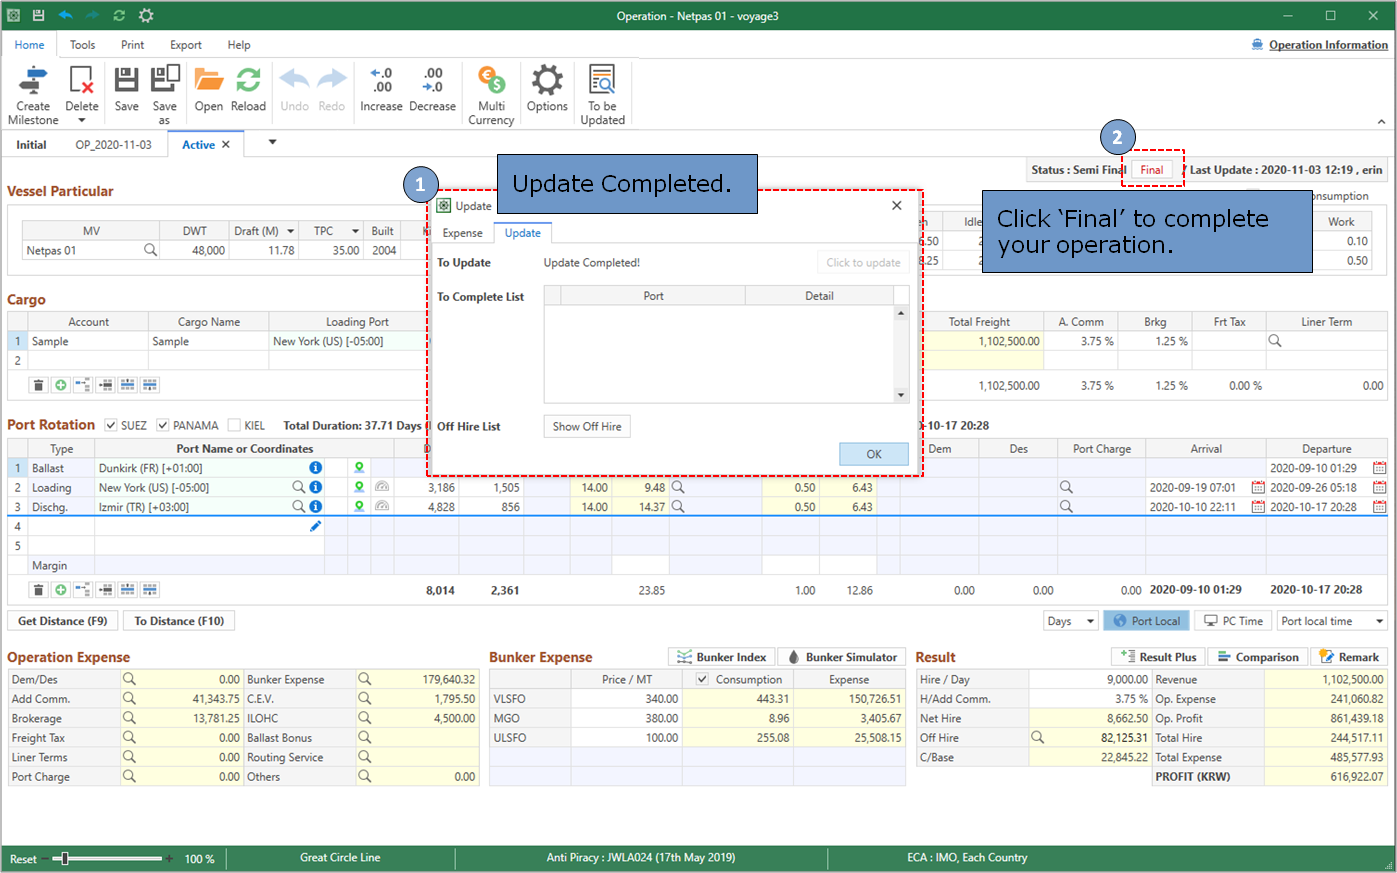Open the Options gear in ribbon
The height and width of the screenshot is (873, 1397).
pos(547,82)
